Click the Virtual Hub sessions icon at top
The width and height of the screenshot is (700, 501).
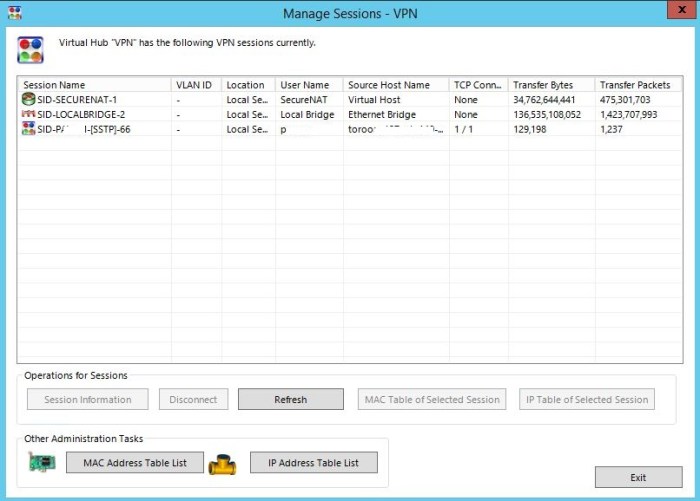(x=31, y=49)
